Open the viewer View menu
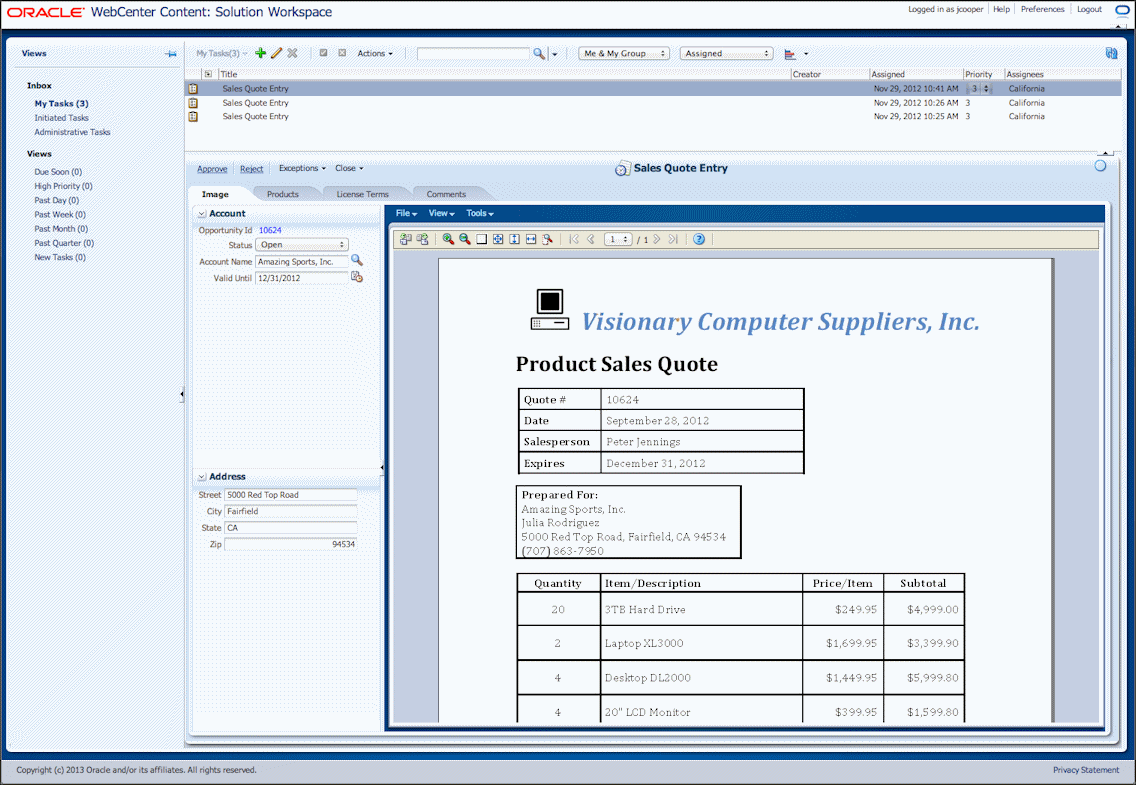The width and height of the screenshot is (1136, 785). point(441,214)
